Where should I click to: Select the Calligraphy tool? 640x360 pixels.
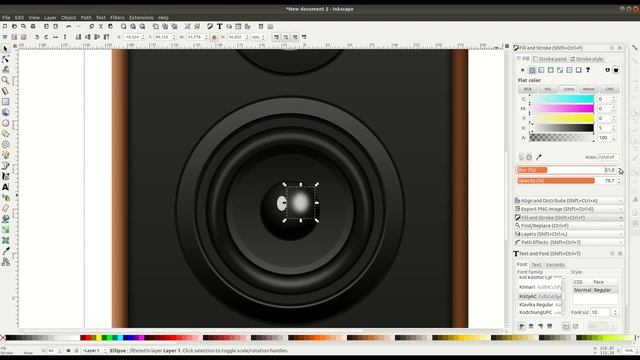click(x=5, y=176)
